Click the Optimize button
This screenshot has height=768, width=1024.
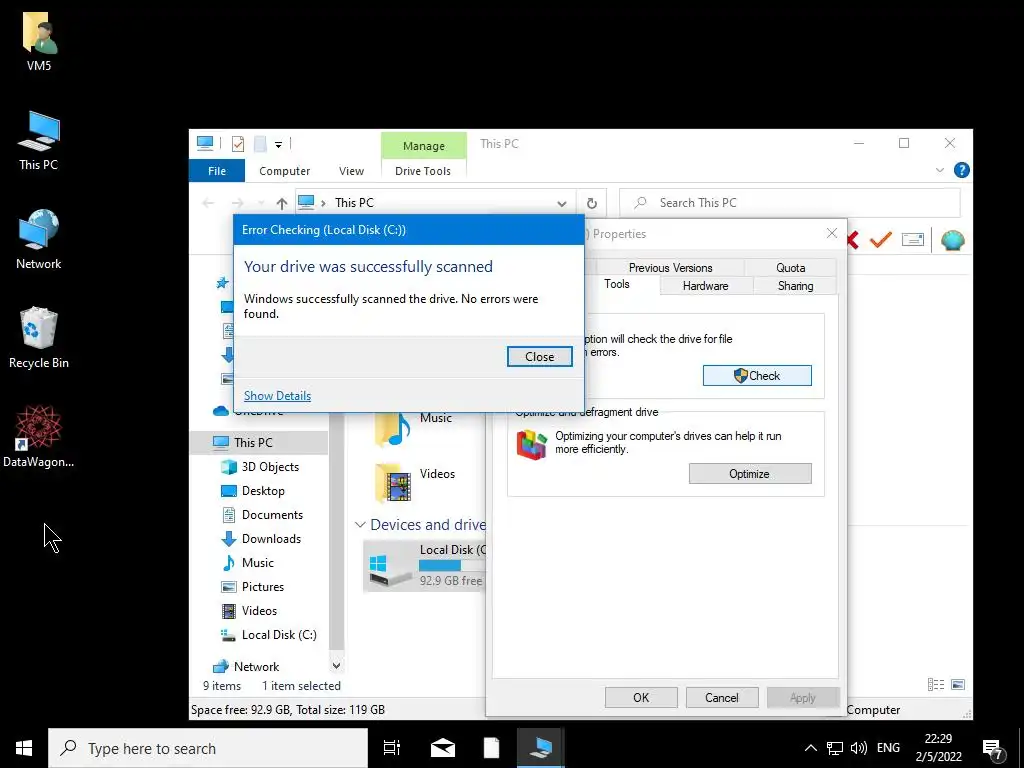[x=750, y=474]
